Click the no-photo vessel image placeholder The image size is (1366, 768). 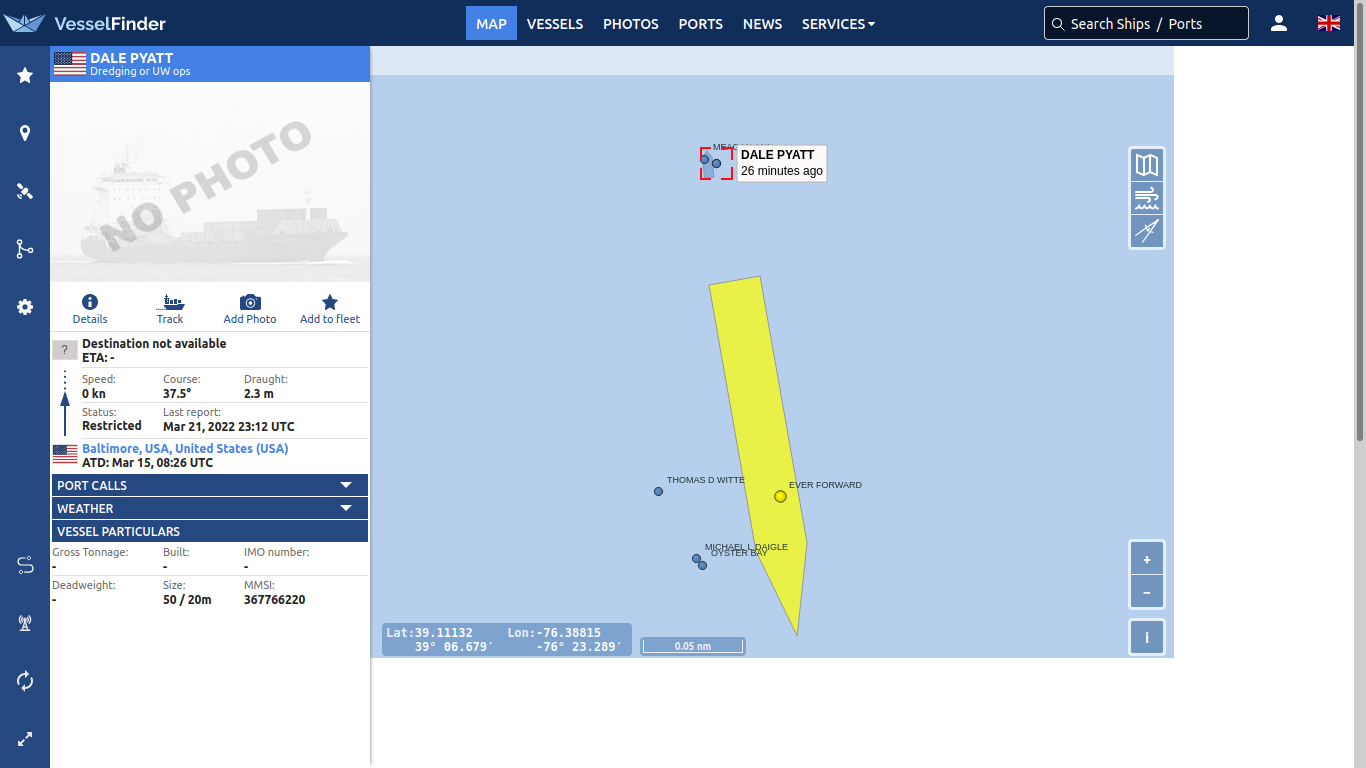(210, 182)
